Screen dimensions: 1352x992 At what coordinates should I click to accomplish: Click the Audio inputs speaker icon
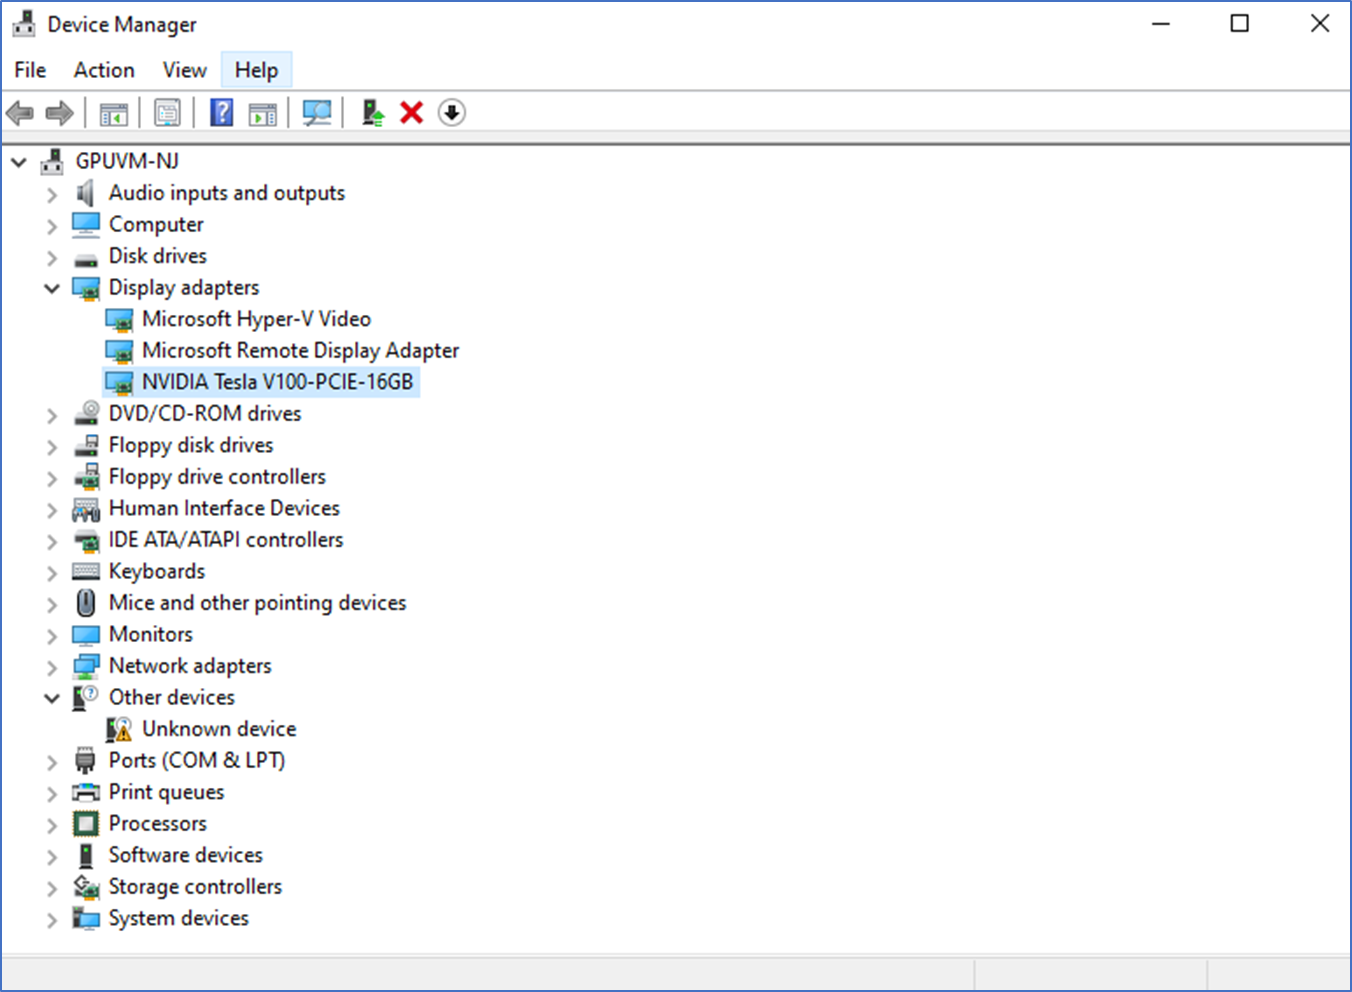click(86, 193)
